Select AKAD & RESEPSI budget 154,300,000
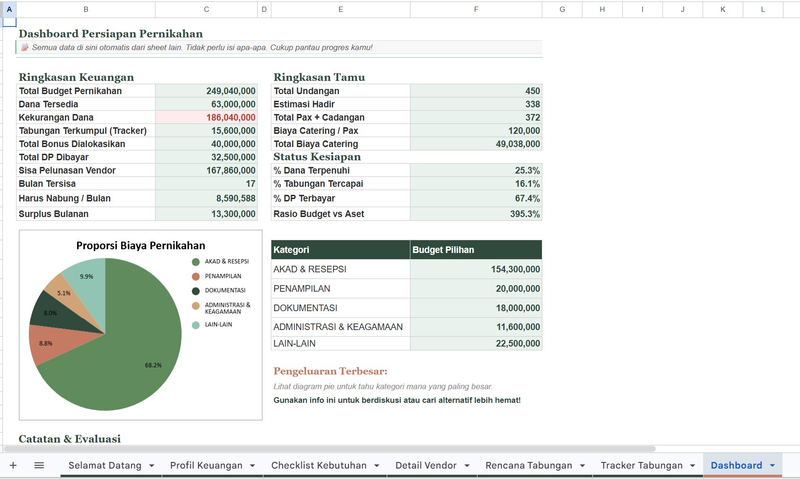Screen dimensions: 800x479 pyautogui.click(x=476, y=269)
